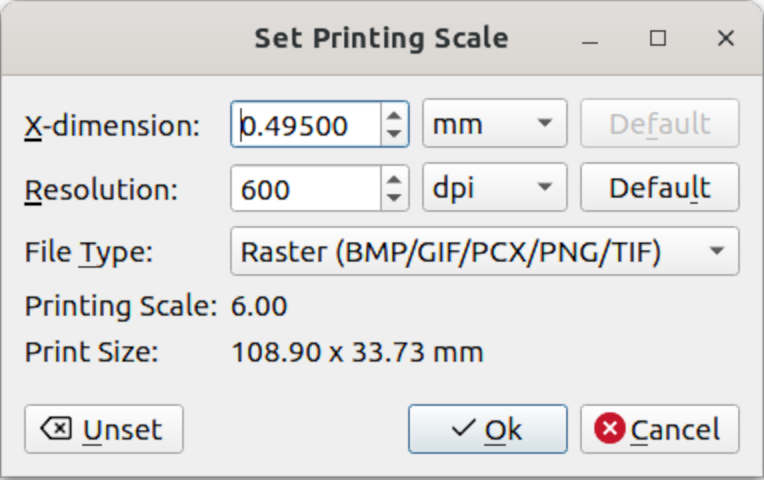Click the Print Size value text
Screen dimensions: 764x480
click(357, 352)
